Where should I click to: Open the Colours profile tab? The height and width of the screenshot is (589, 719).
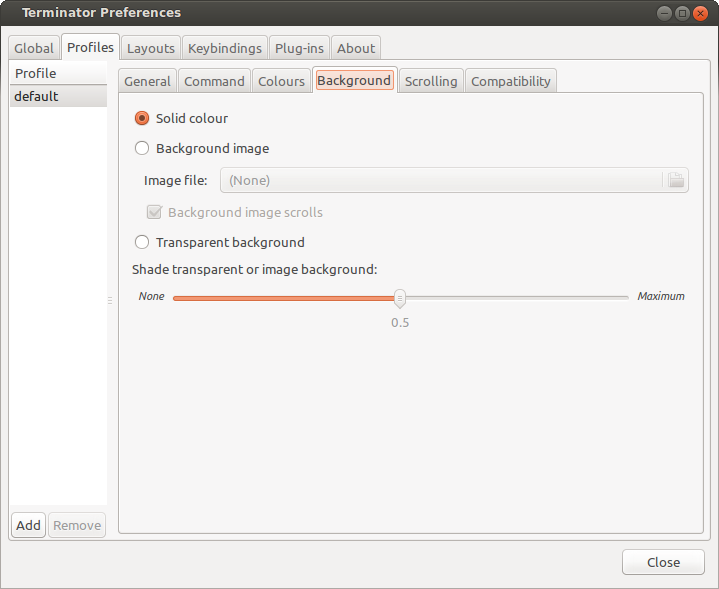coord(281,81)
